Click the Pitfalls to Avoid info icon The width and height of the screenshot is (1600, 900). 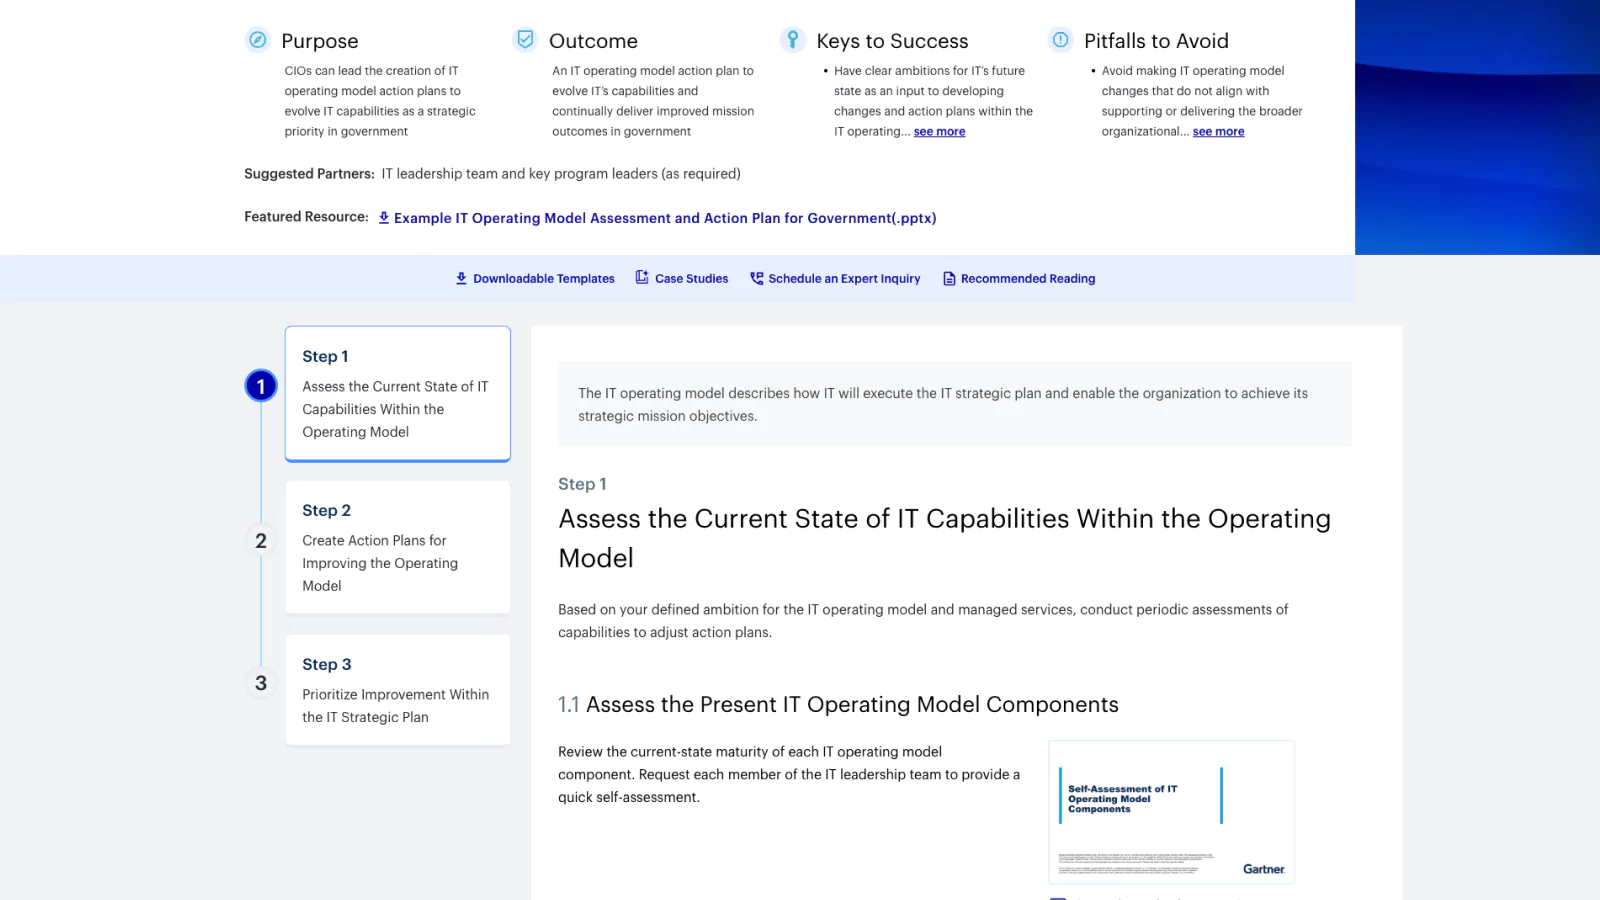(x=1059, y=40)
